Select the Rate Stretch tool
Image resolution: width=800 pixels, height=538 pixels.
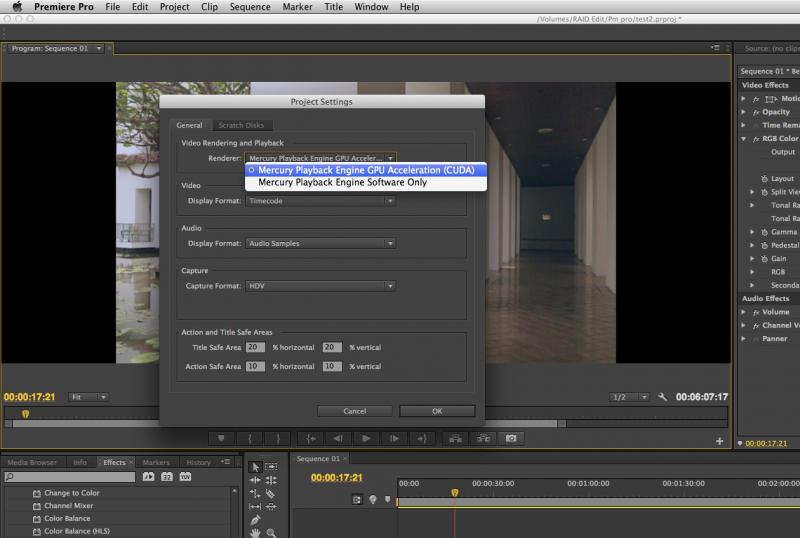pyautogui.click(x=256, y=493)
